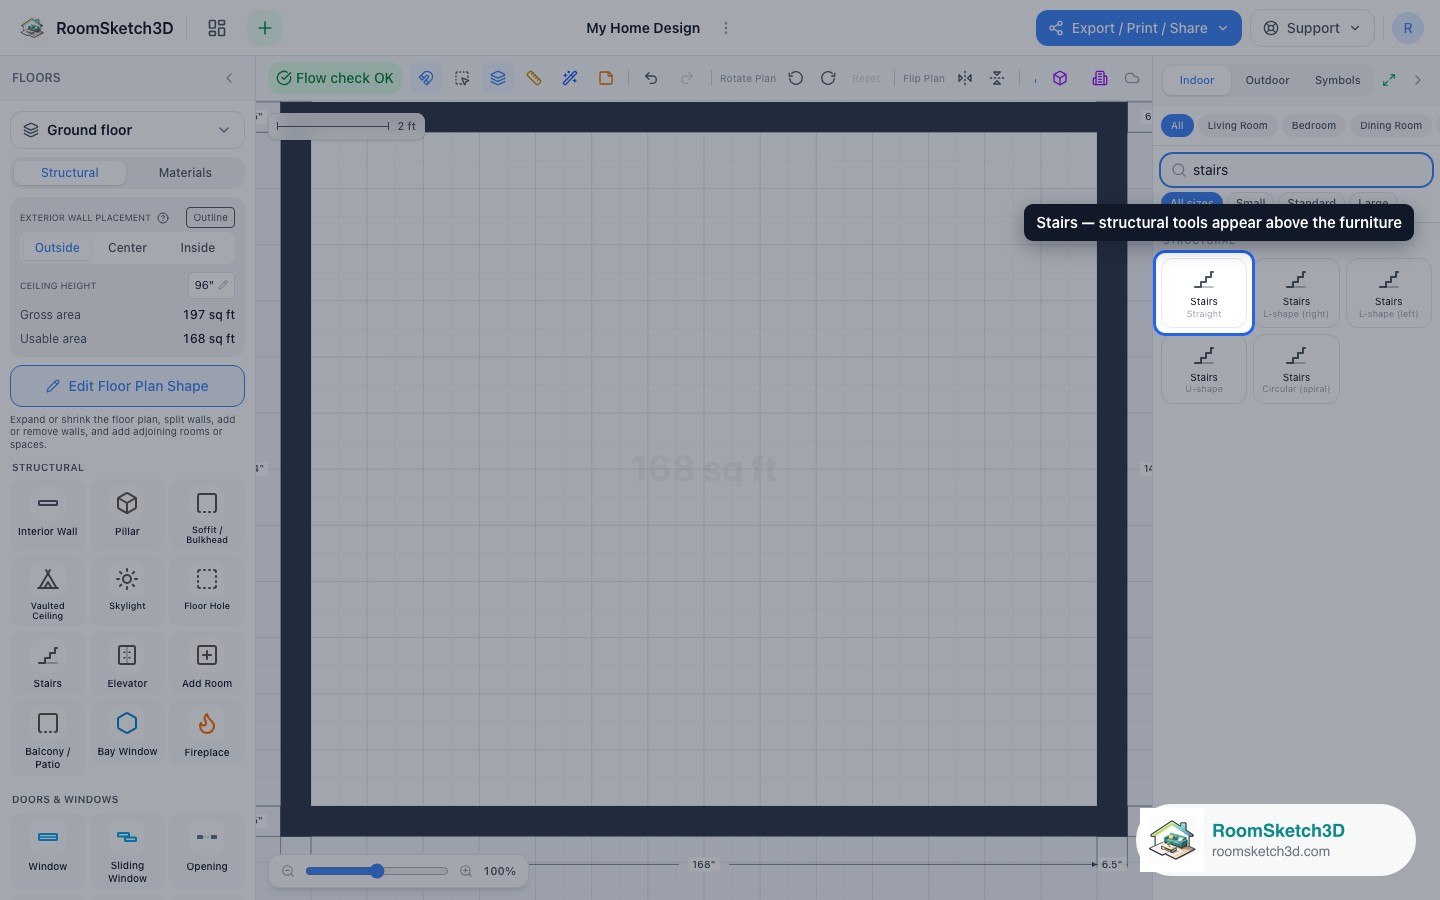Click the measuring ruler tool

pos(534,78)
